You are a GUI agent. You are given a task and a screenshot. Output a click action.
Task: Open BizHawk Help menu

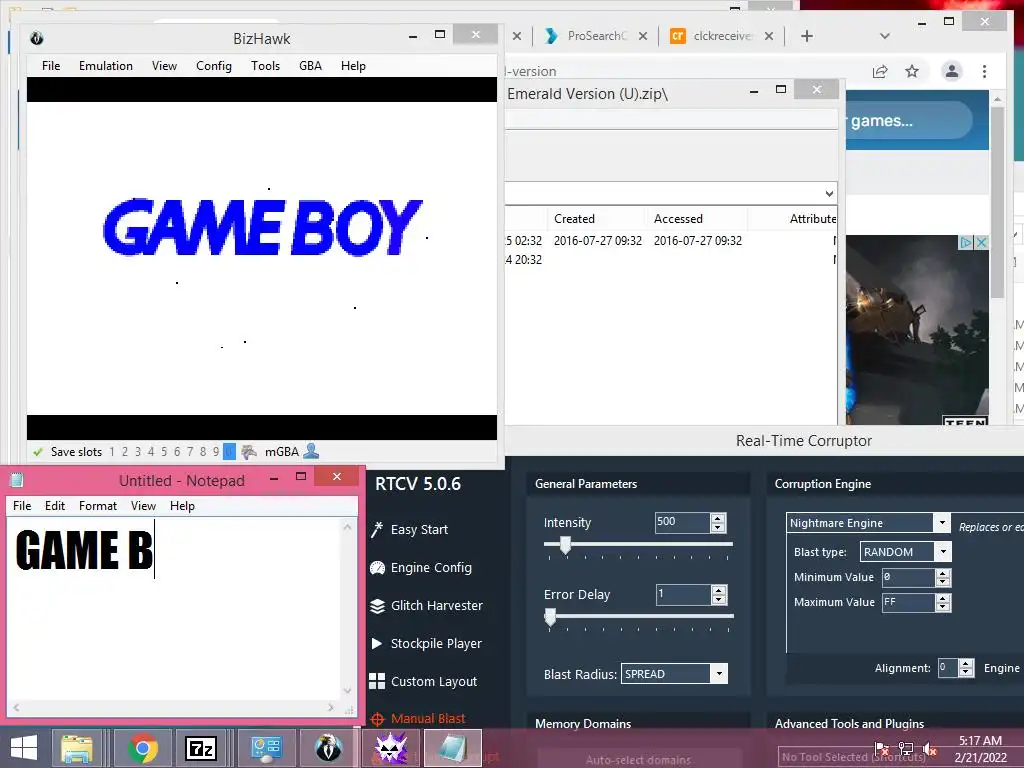353,66
